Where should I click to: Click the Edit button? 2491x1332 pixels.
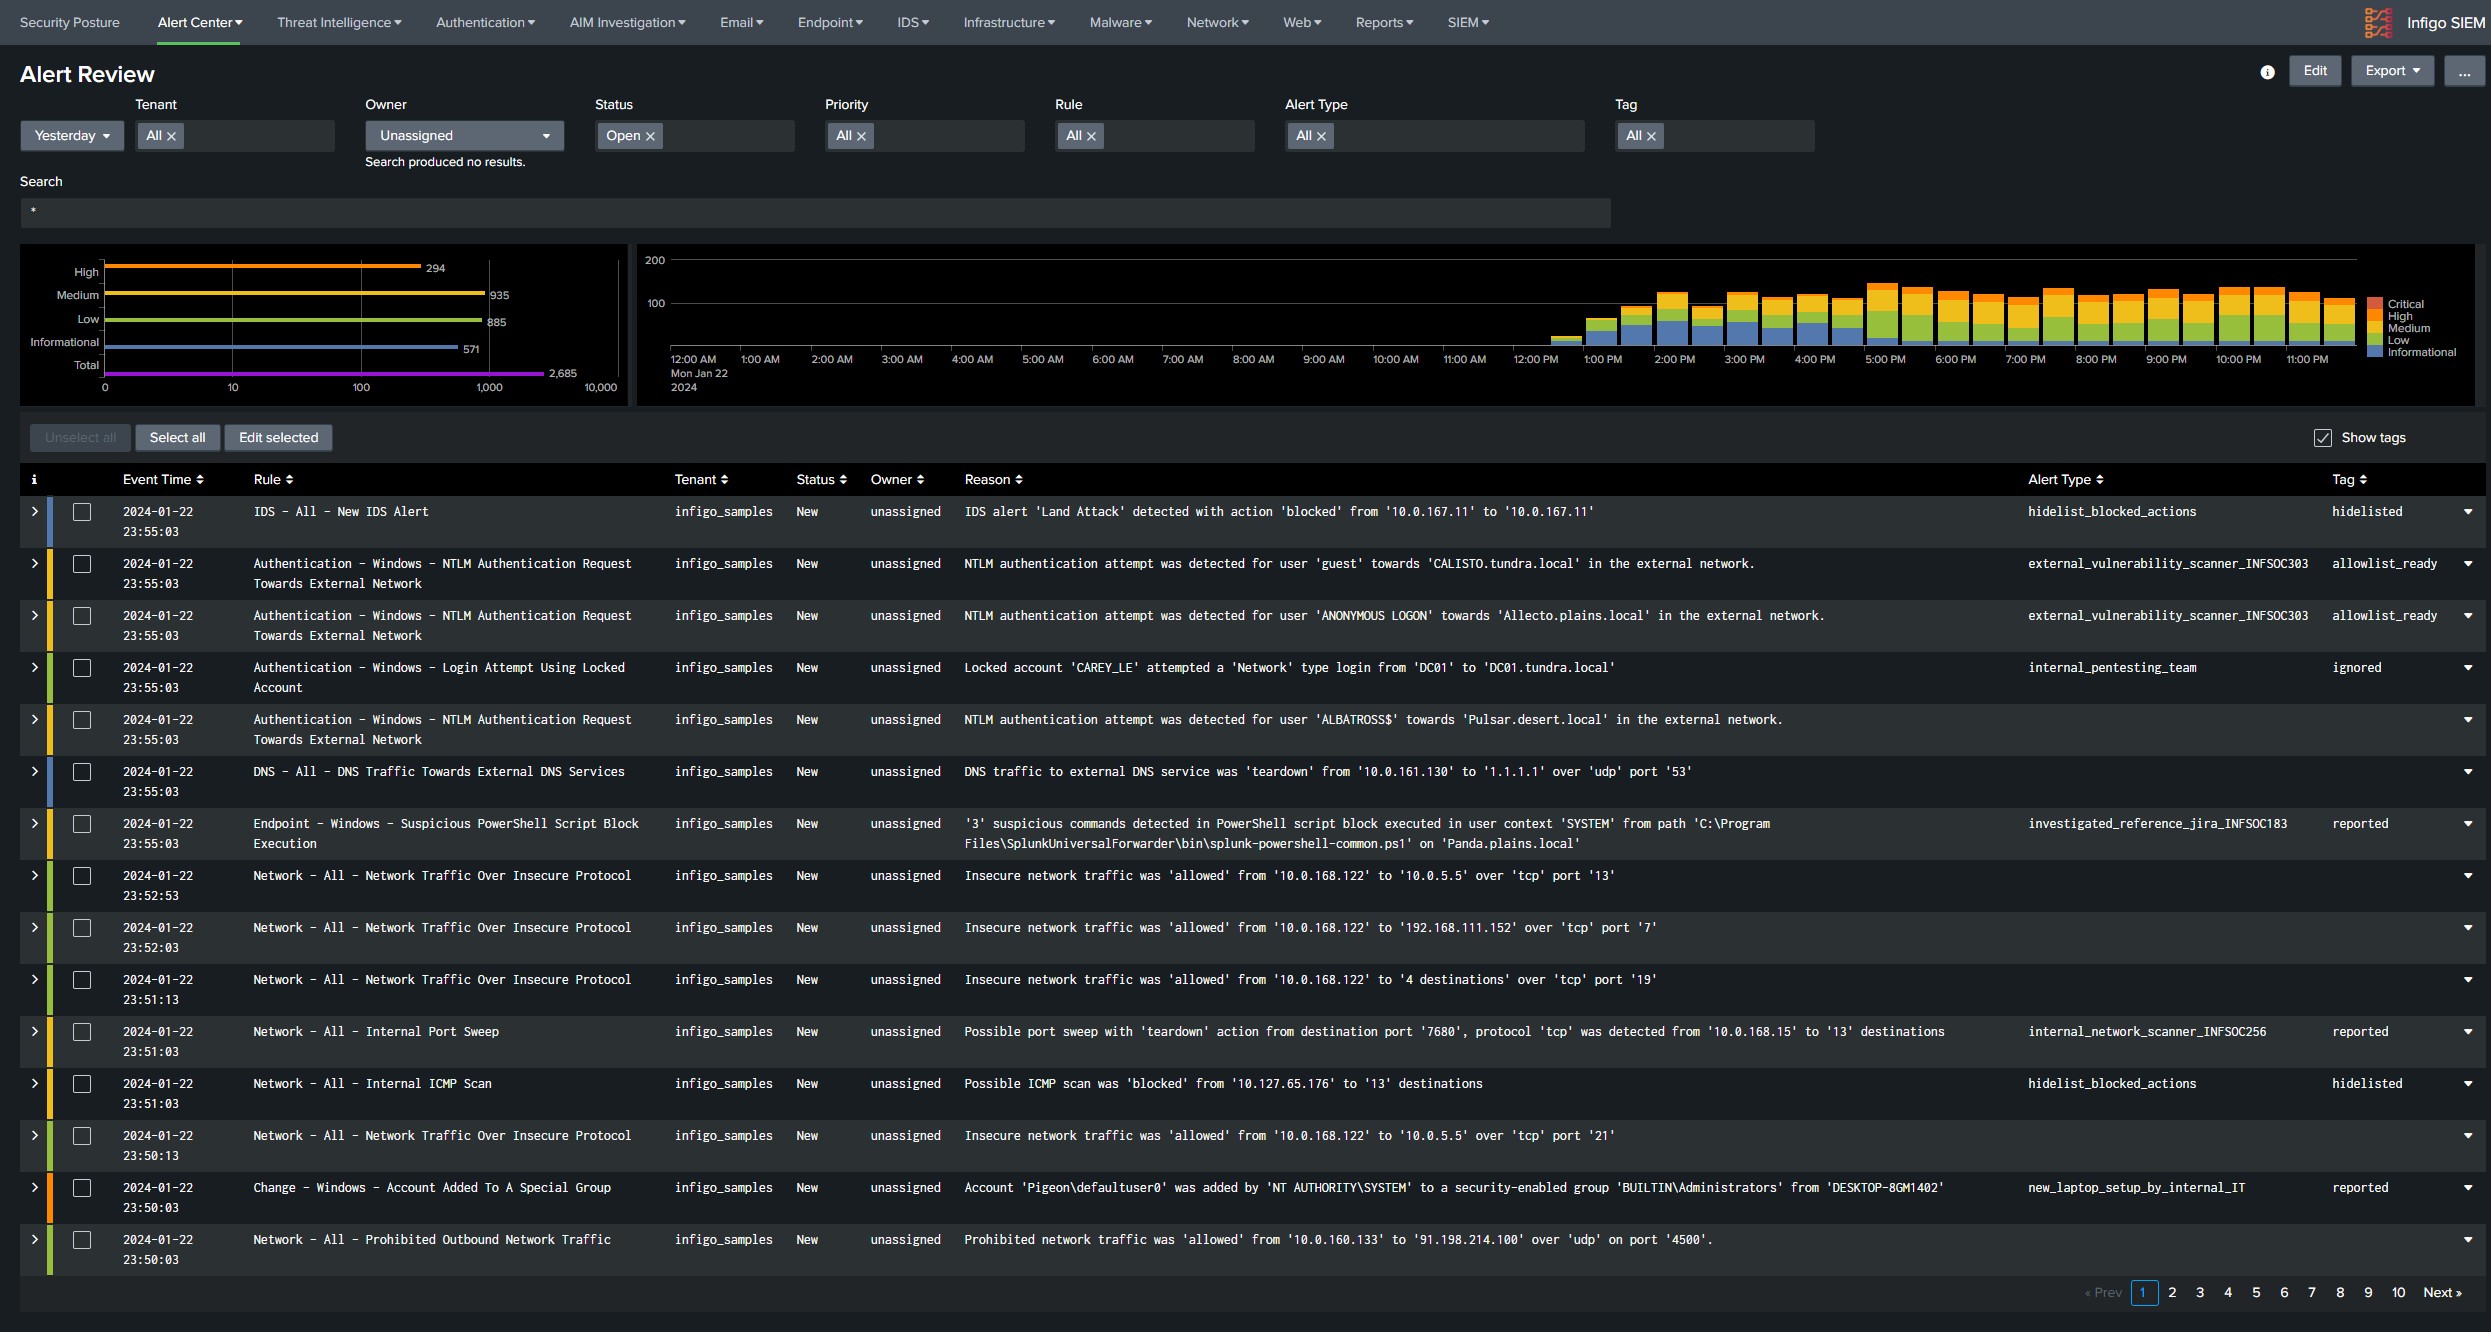2315,71
